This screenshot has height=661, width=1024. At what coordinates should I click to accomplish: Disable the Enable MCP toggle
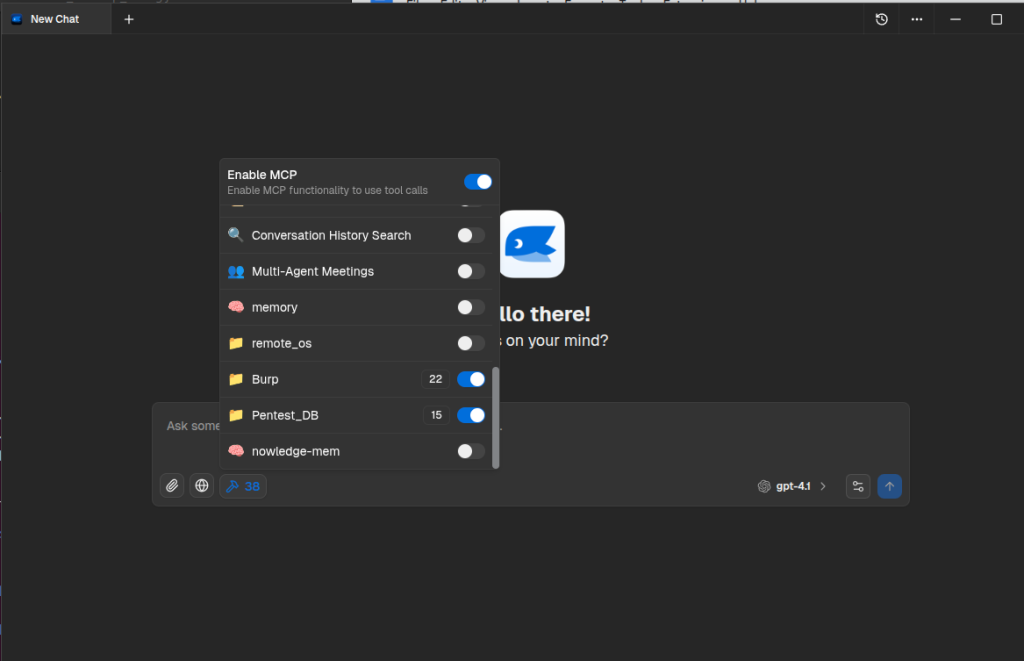pos(478,181)
